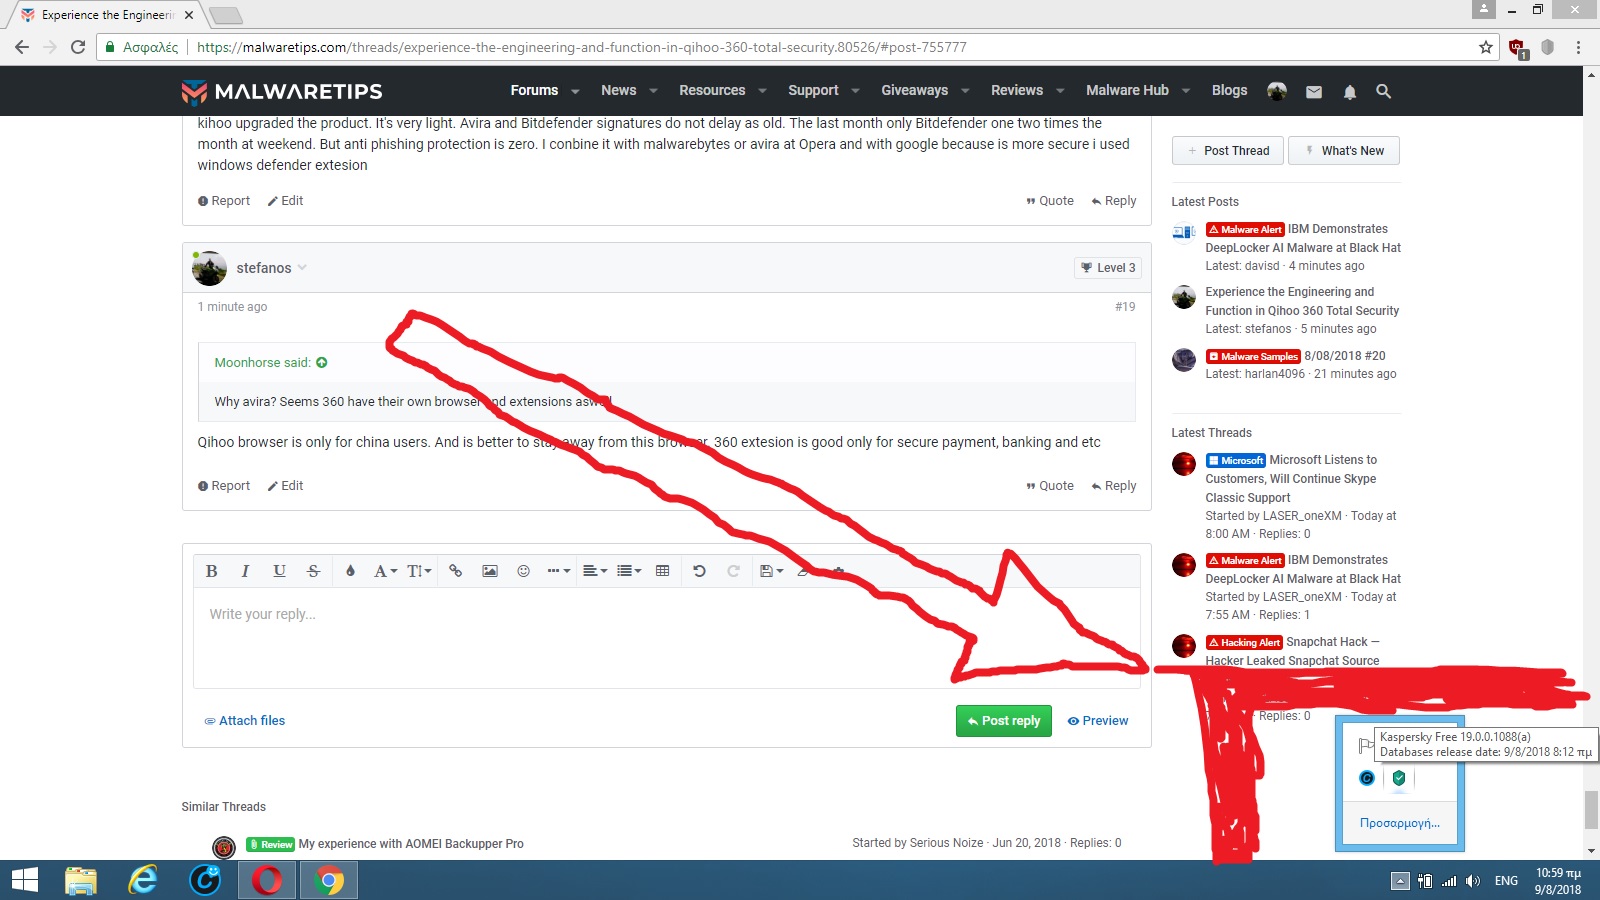Image resolution: width=1600 pixels, height=900 pixels.
Task: Open the alerts bell icon
Action: pyautogui.click(x=1350, y=92)
